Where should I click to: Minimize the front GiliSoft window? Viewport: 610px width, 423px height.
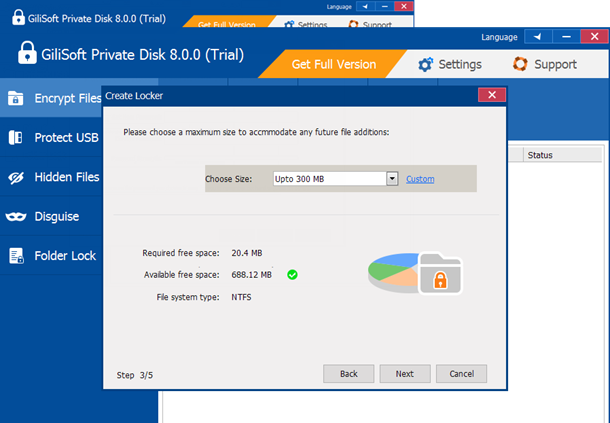[566, 37]
